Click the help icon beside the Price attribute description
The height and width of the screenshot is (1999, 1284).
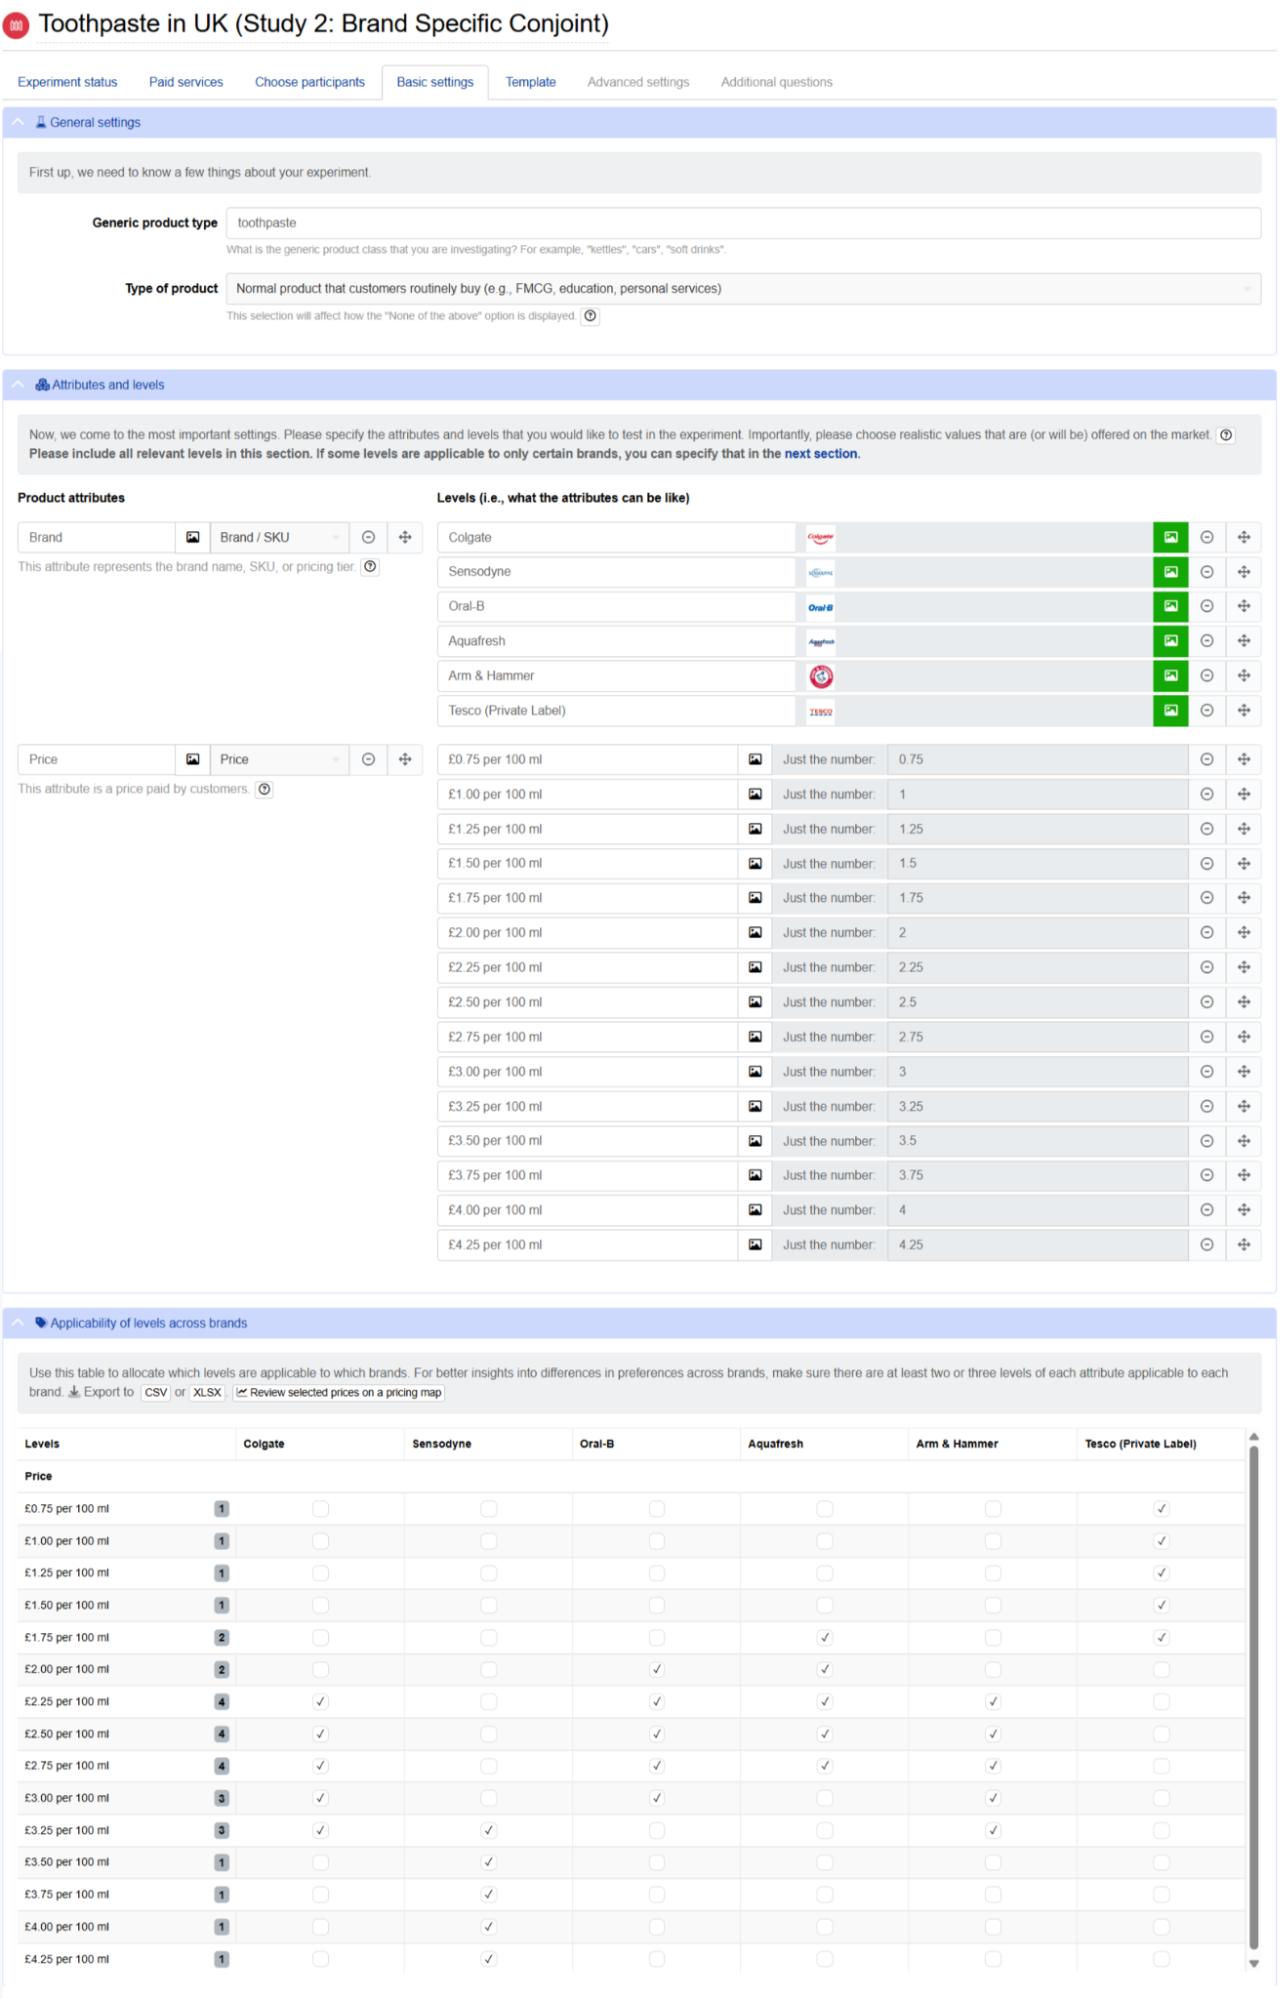click(x=264, y=789)
